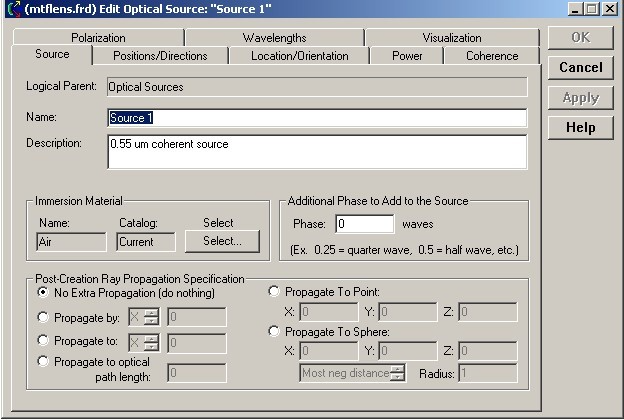This screenshot has height=420, width=624.
Task: Click in the Description text box
Action: (316, 152)
